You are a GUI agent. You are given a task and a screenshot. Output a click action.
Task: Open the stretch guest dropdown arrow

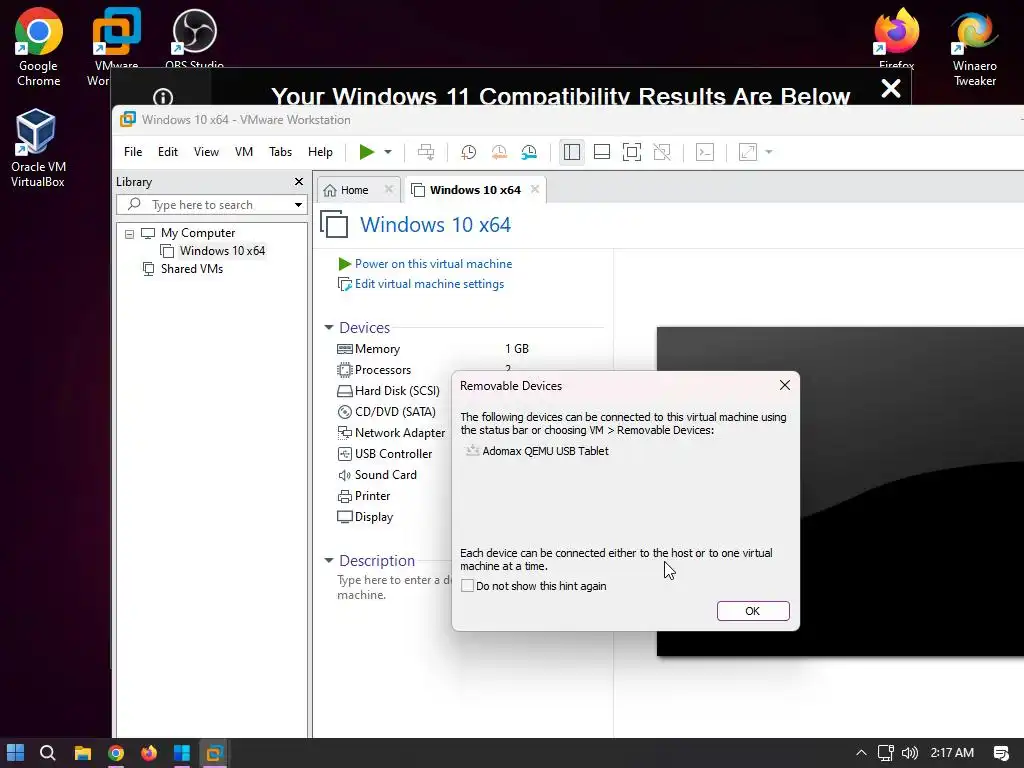pos(769,152)
